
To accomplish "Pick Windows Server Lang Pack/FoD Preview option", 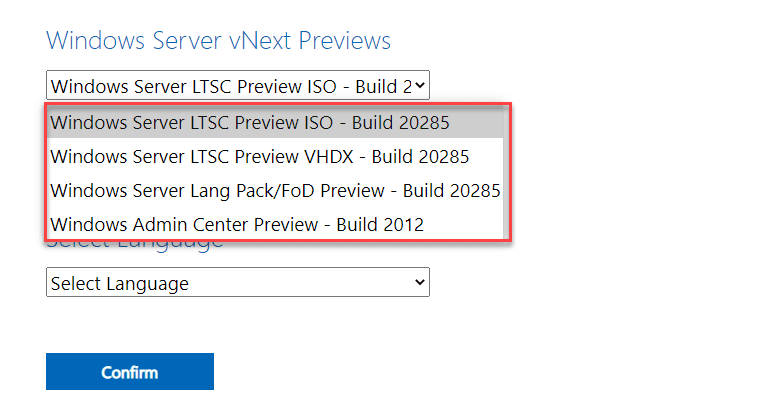I will (275, 190).
